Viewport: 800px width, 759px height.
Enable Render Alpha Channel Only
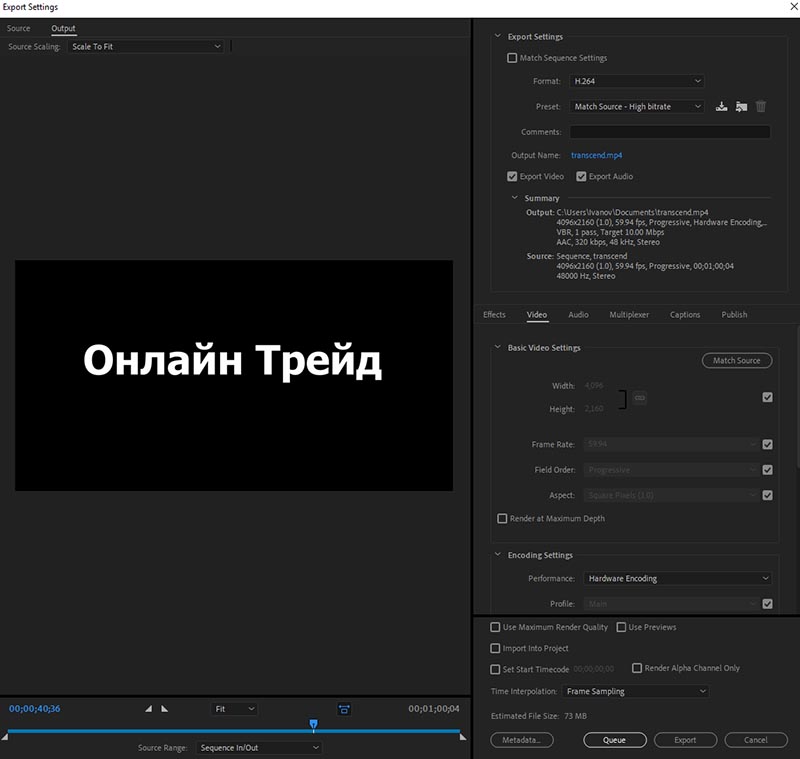(637, 668)
